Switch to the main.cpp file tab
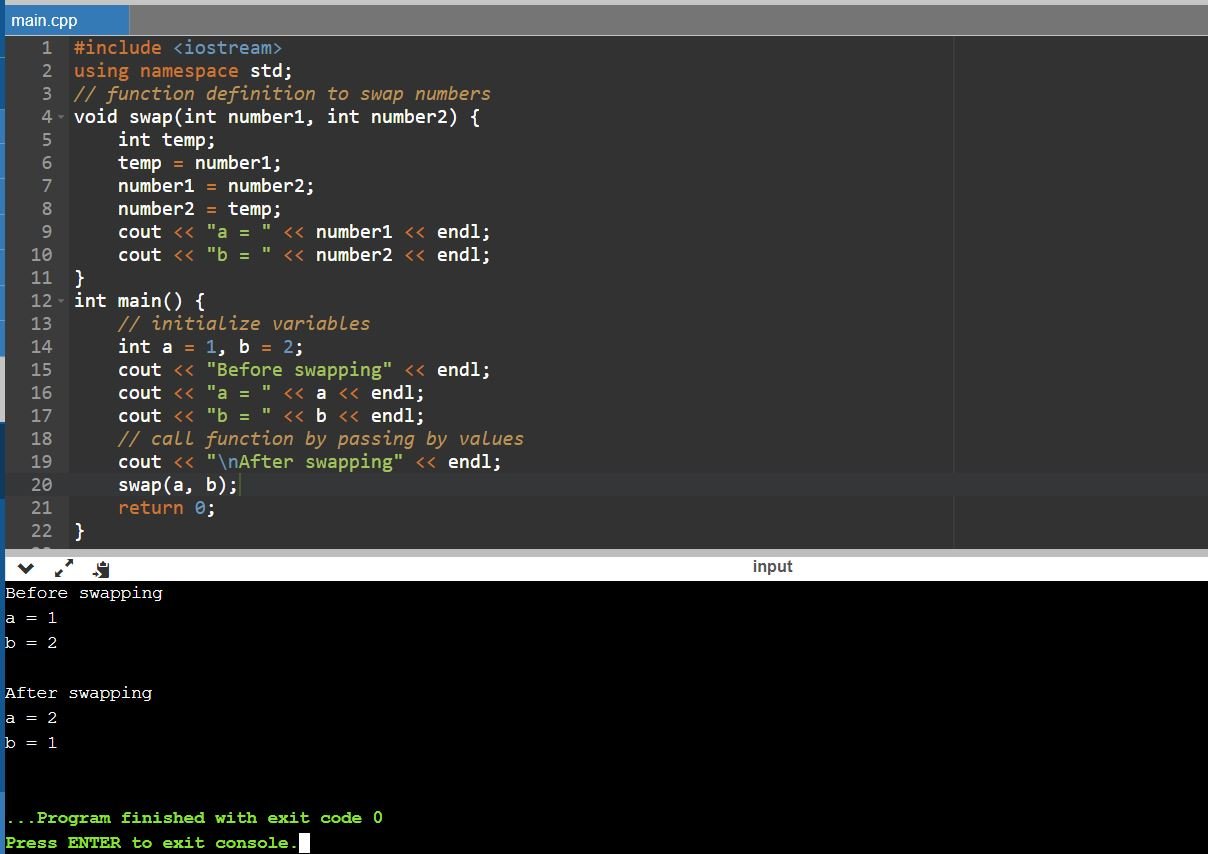 pos(67,20)
